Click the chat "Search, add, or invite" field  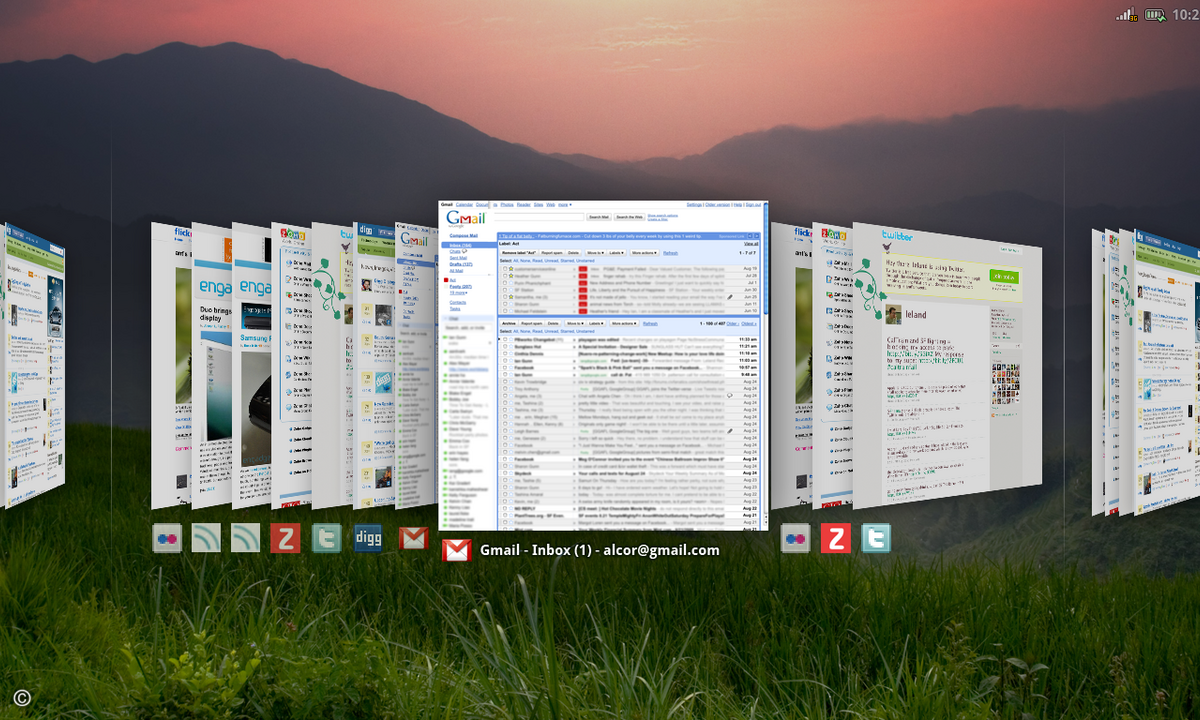pos(468,327)
